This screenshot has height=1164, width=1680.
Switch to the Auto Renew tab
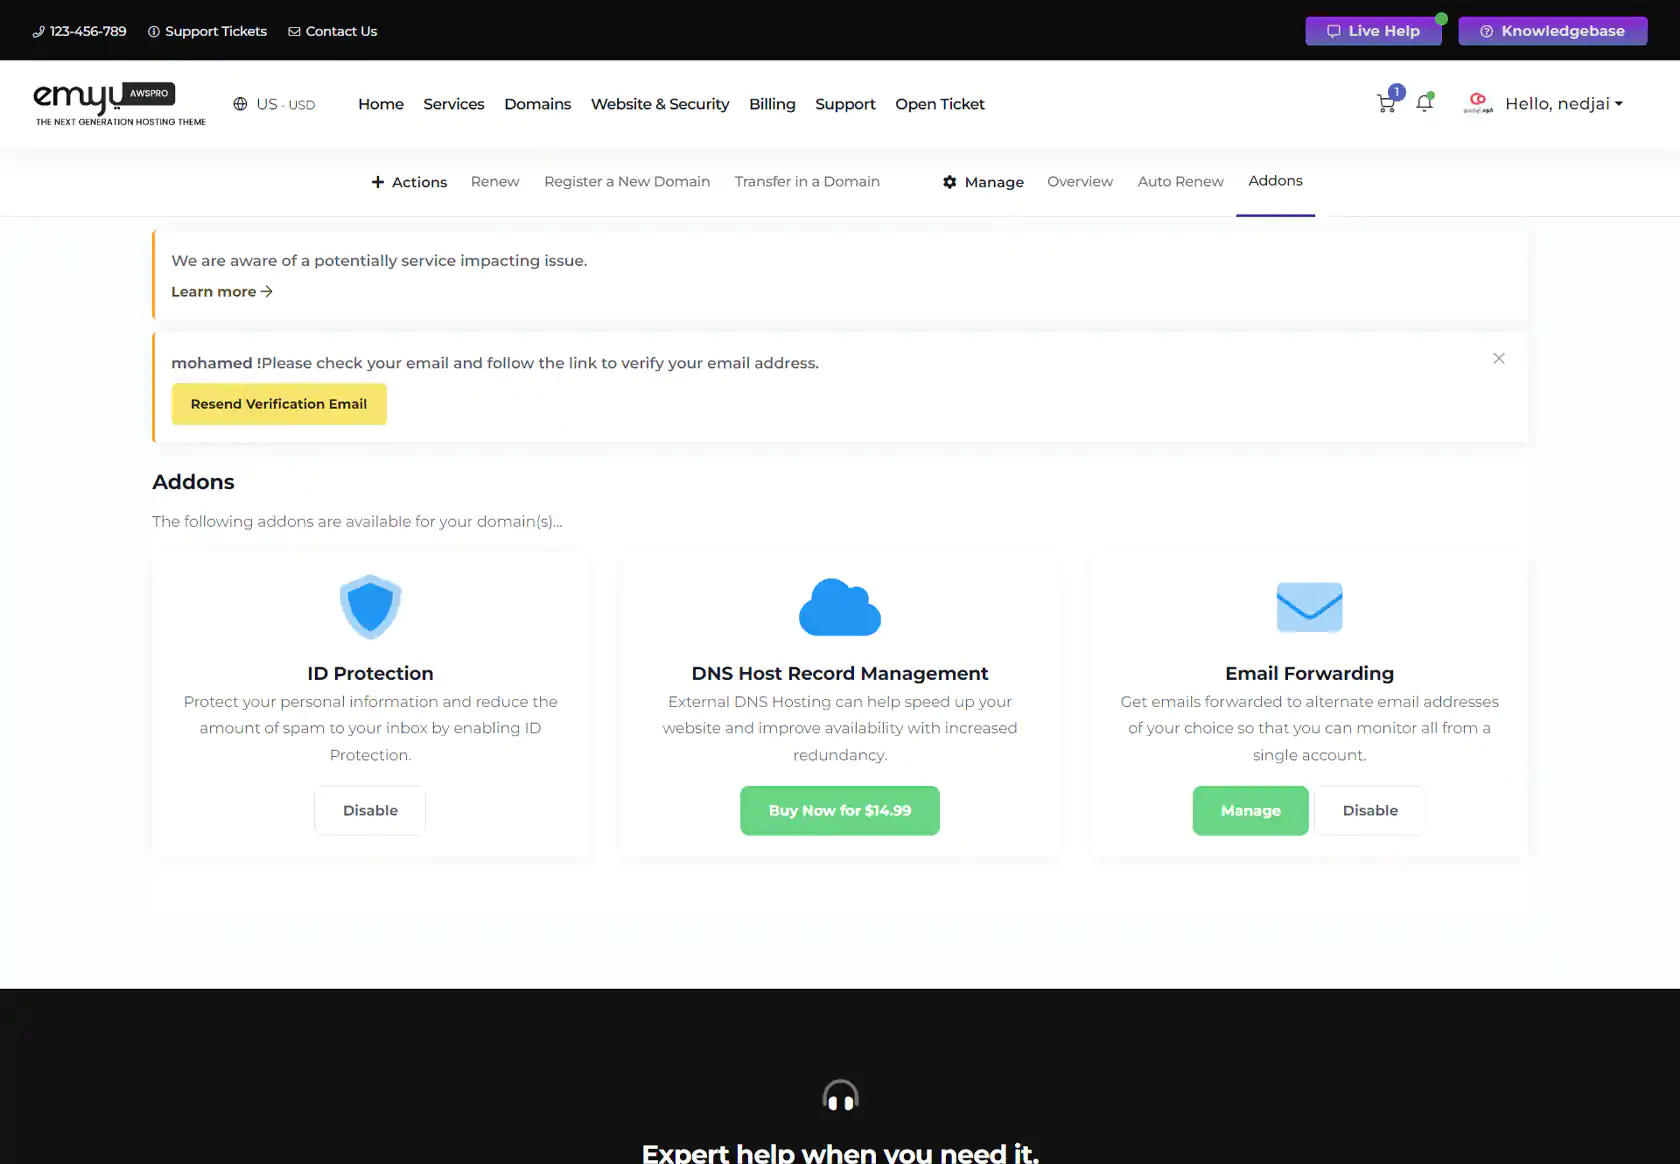(1180, 182)
